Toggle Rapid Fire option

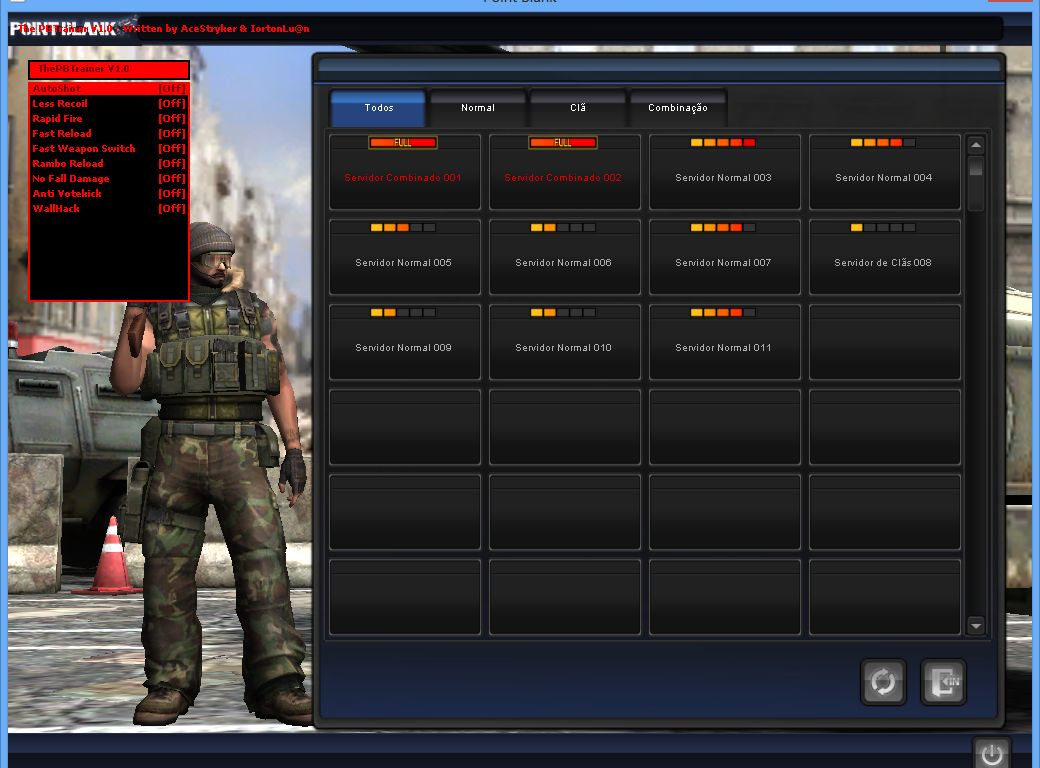click(109, 119)
